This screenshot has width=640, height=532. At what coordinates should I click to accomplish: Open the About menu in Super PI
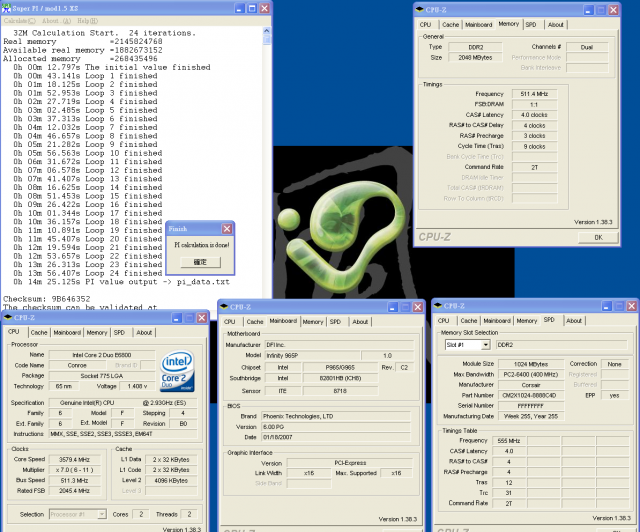[56, 21]
